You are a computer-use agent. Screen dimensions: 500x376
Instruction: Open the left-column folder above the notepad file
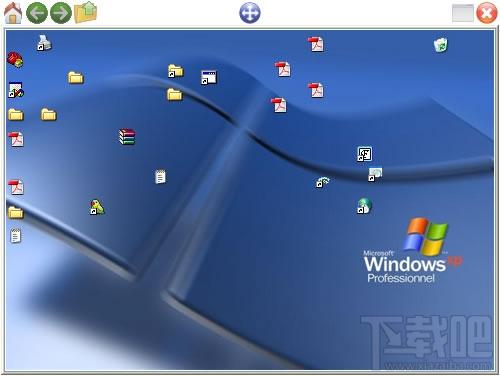16,212
